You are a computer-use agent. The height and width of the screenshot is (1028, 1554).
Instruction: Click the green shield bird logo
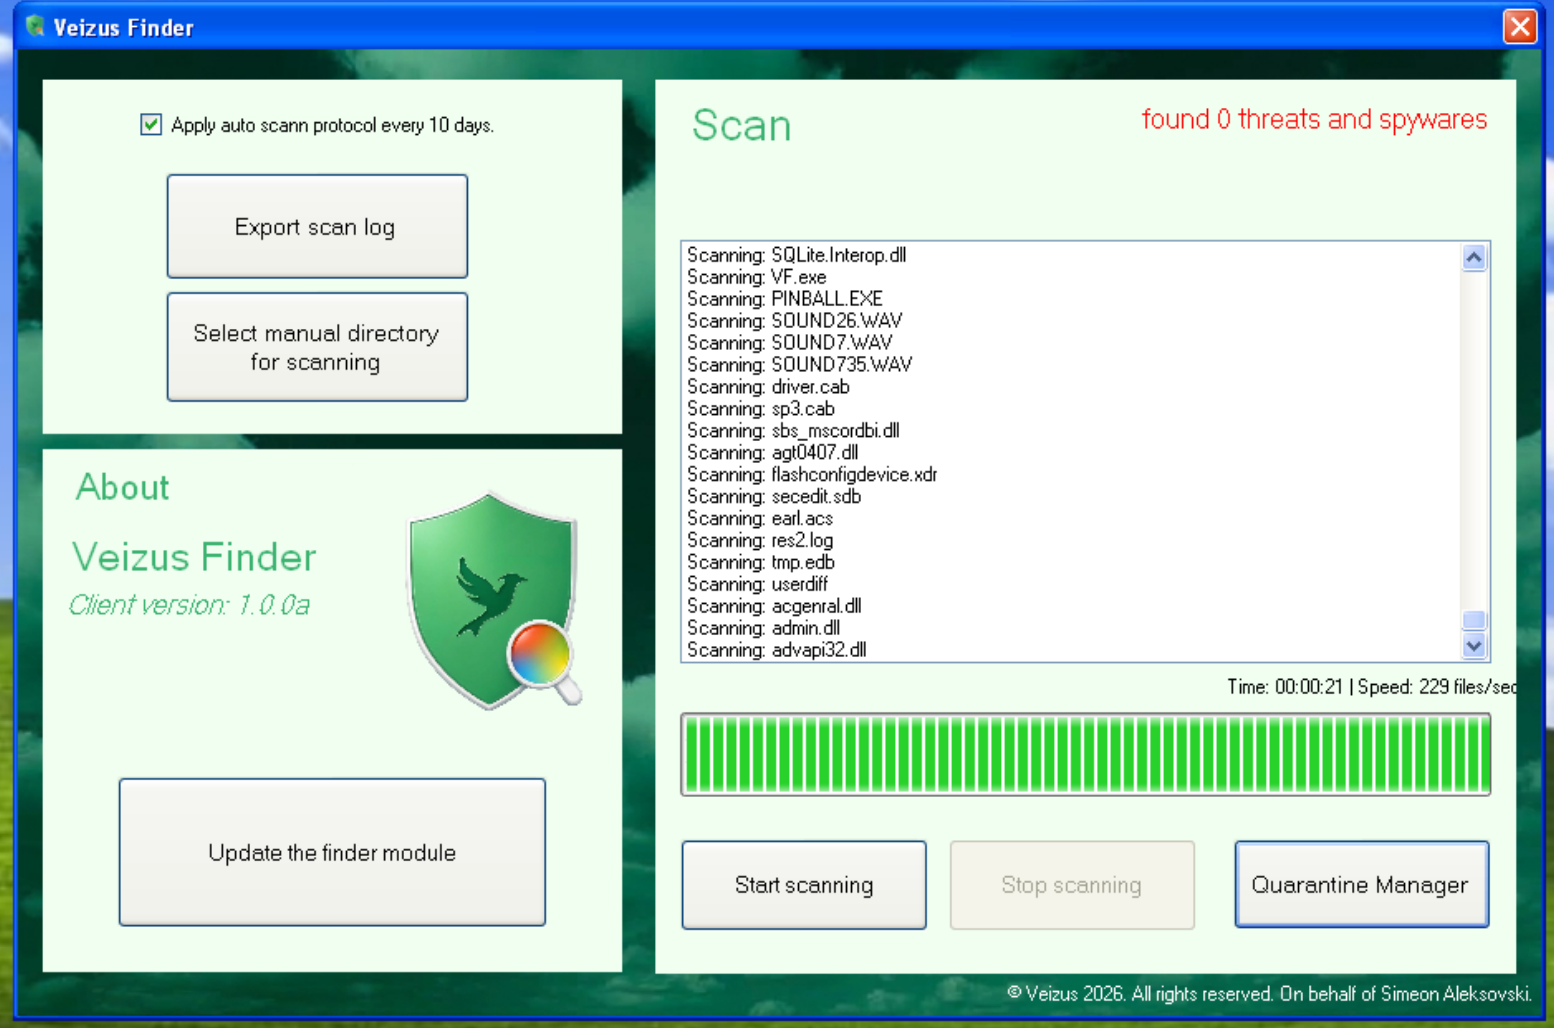point(494,600)
